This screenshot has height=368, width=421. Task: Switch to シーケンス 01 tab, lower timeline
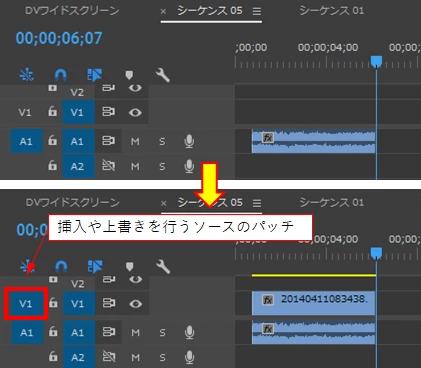332,202
